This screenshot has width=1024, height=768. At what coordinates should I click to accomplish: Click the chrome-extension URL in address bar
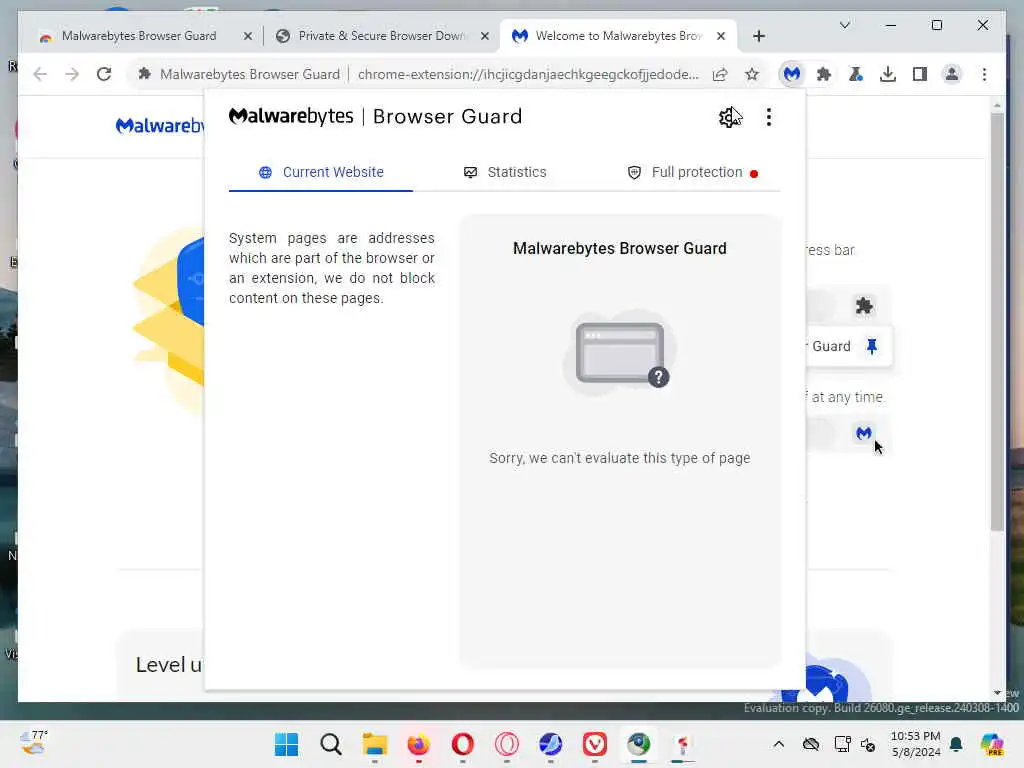point(528,74)
